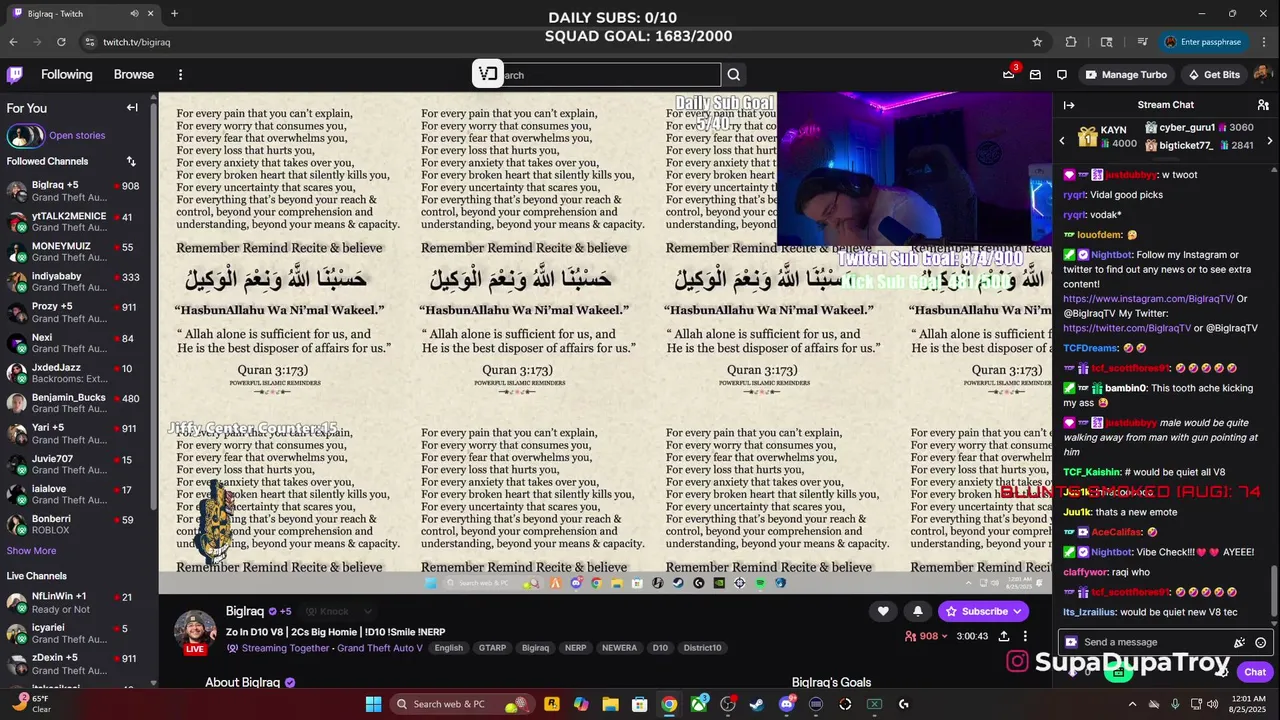Viewport: 1280px width, 720px height.
Task: Open Bits and Power-ups chat icon
Action: tap(1240, 643)
